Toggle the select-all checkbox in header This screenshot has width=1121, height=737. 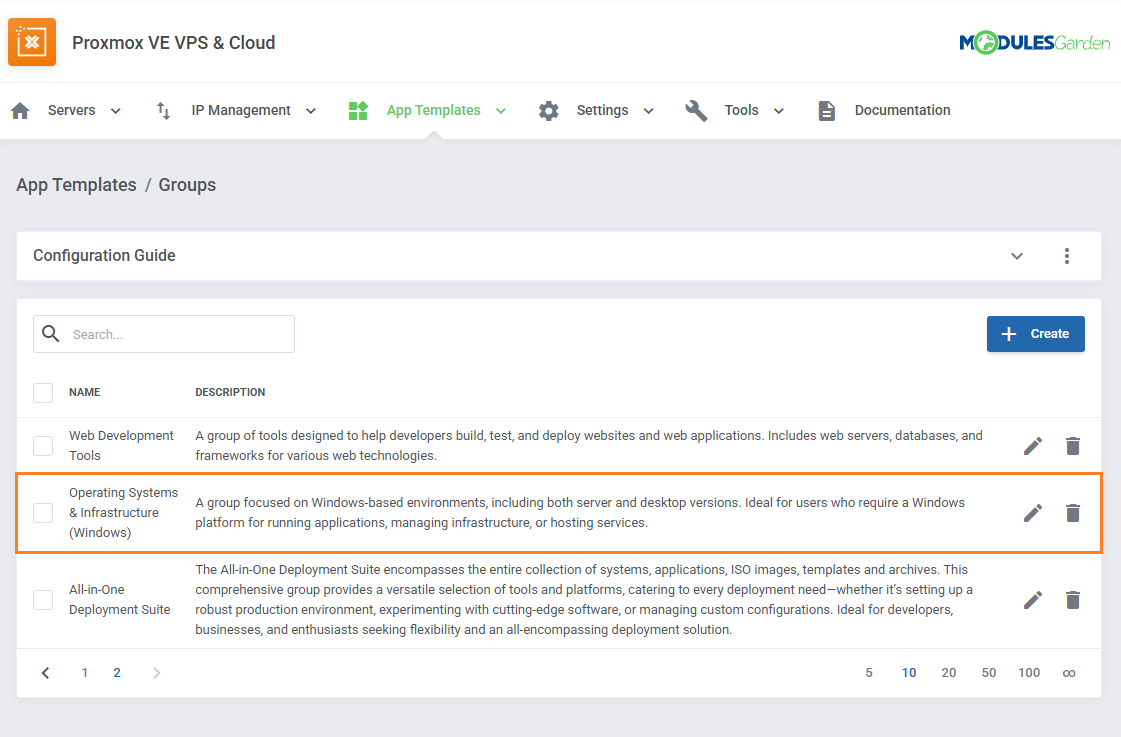pos(43,392)
